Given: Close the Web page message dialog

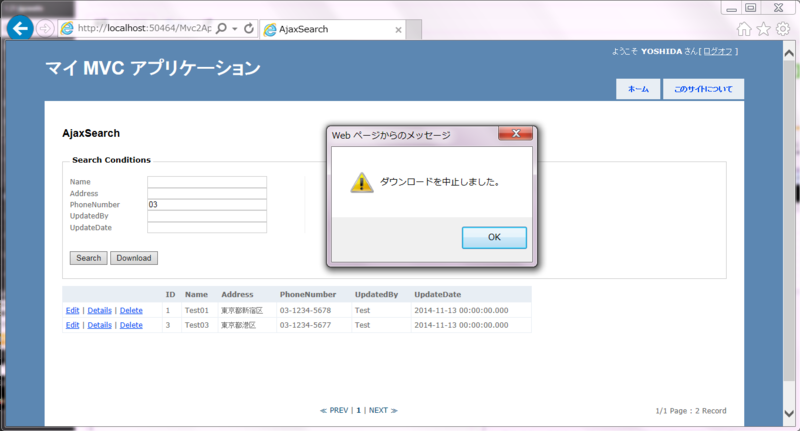Looking at the screenshot, I should coord(516,134).
